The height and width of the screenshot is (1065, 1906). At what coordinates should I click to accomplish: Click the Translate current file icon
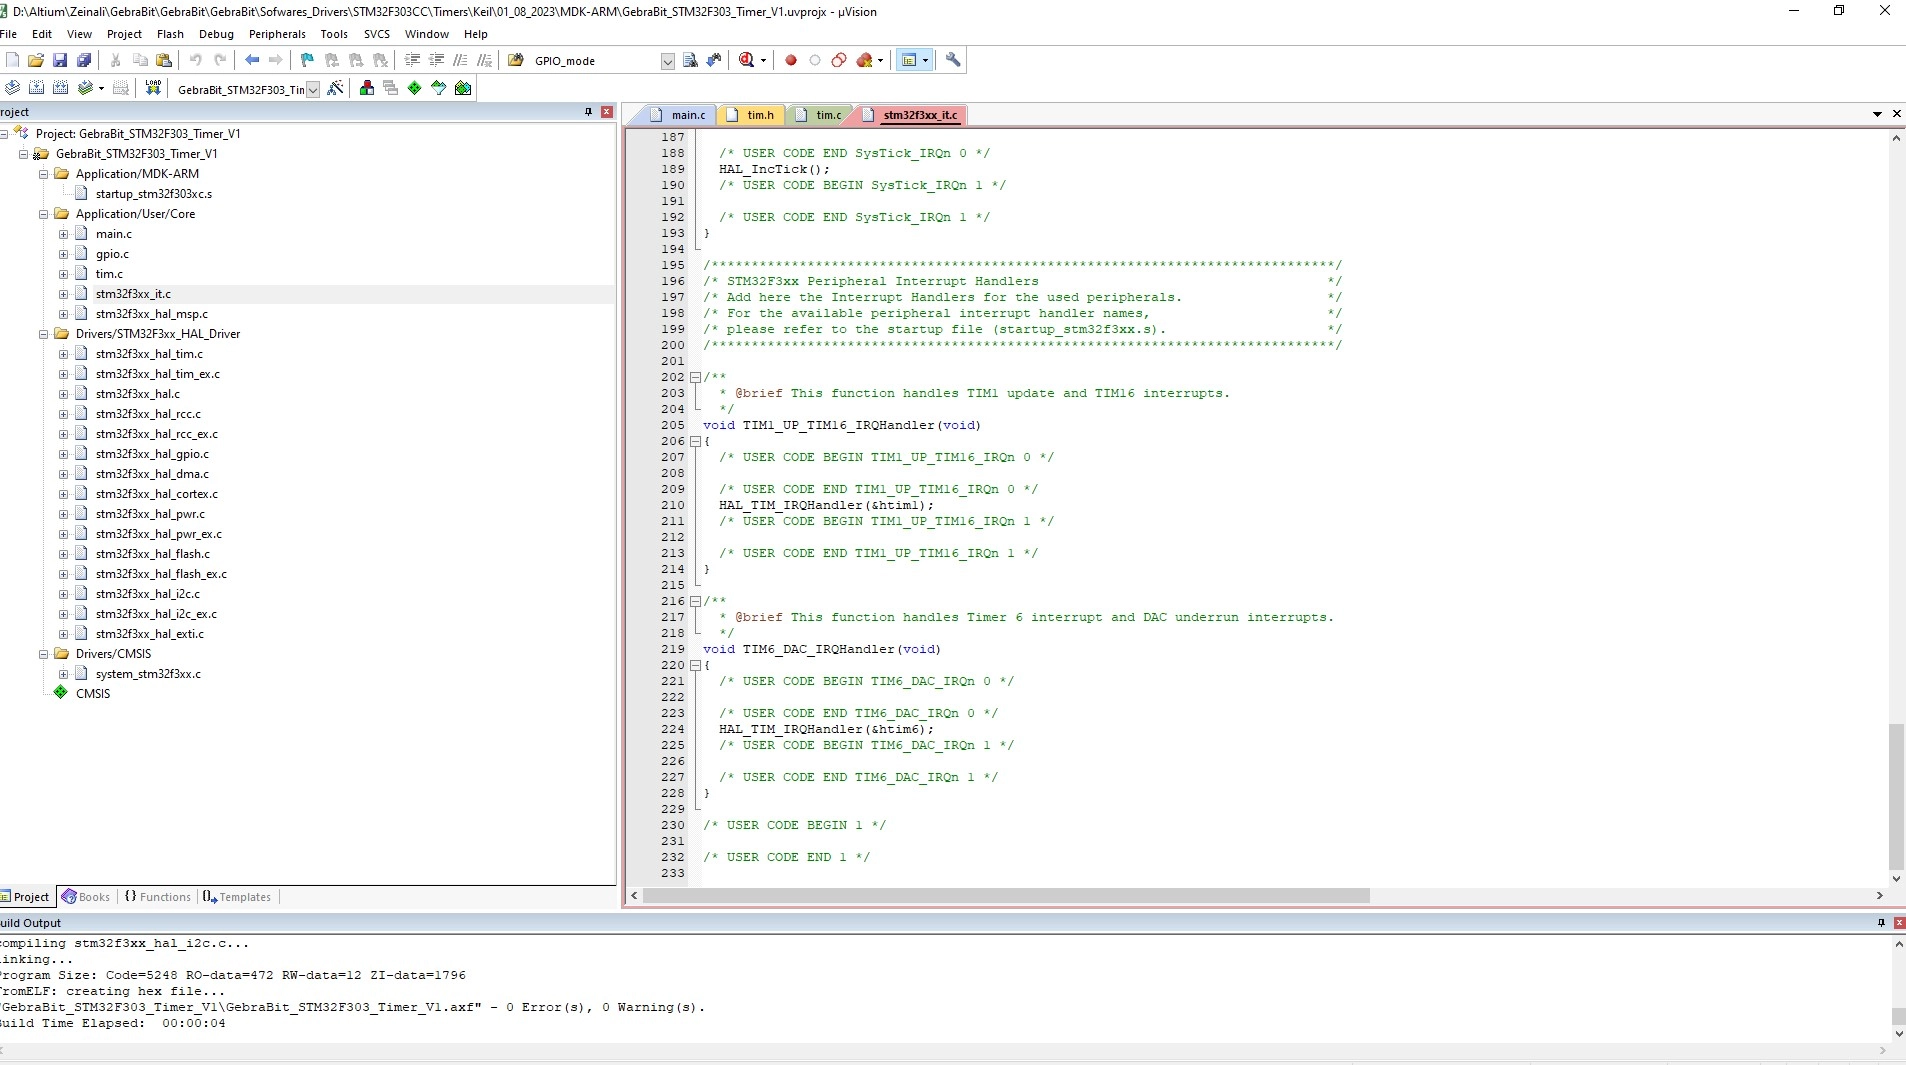pyautogui.click(x=12, y=88)
